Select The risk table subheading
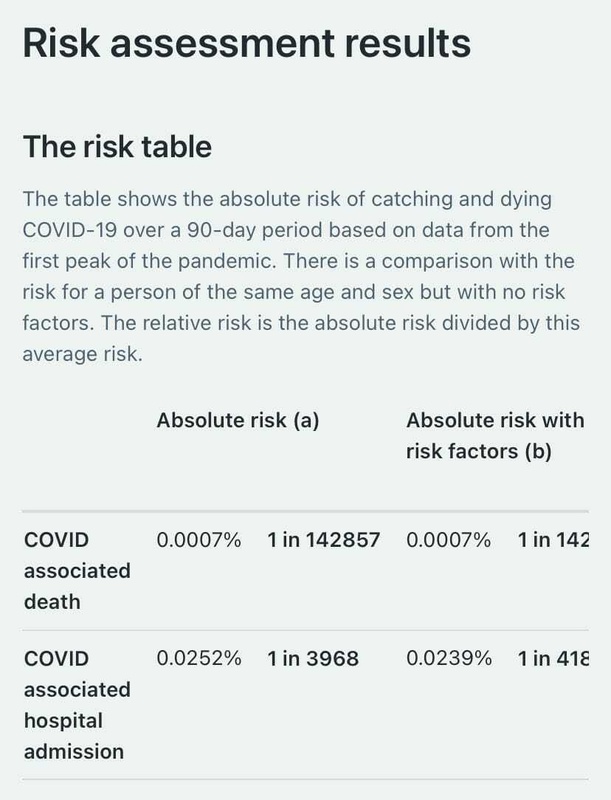Viewport: 611px width, 800px height. 117,147
